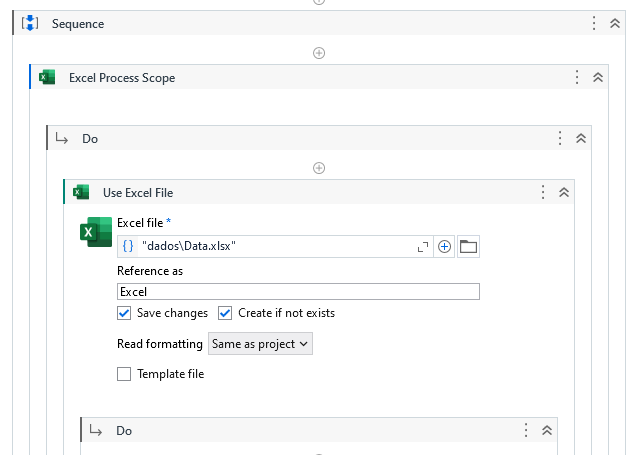Click the large Excel logo icon
This screenshot has width=630, height=455.
(96, 232)
